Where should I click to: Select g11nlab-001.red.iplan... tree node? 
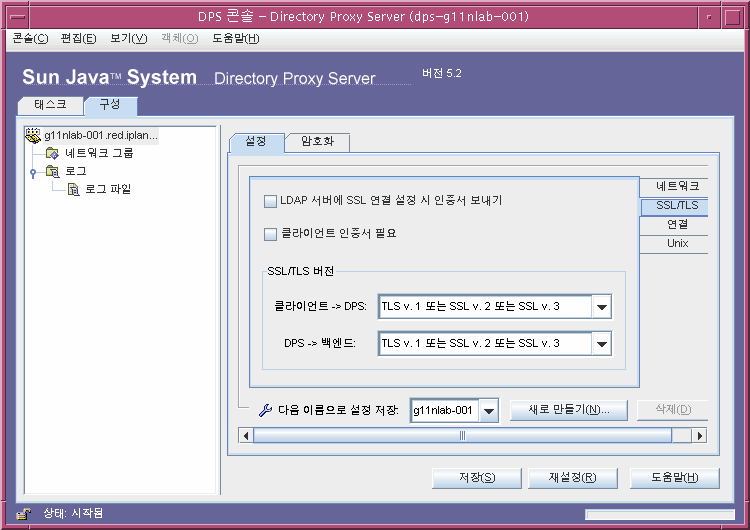101,136
